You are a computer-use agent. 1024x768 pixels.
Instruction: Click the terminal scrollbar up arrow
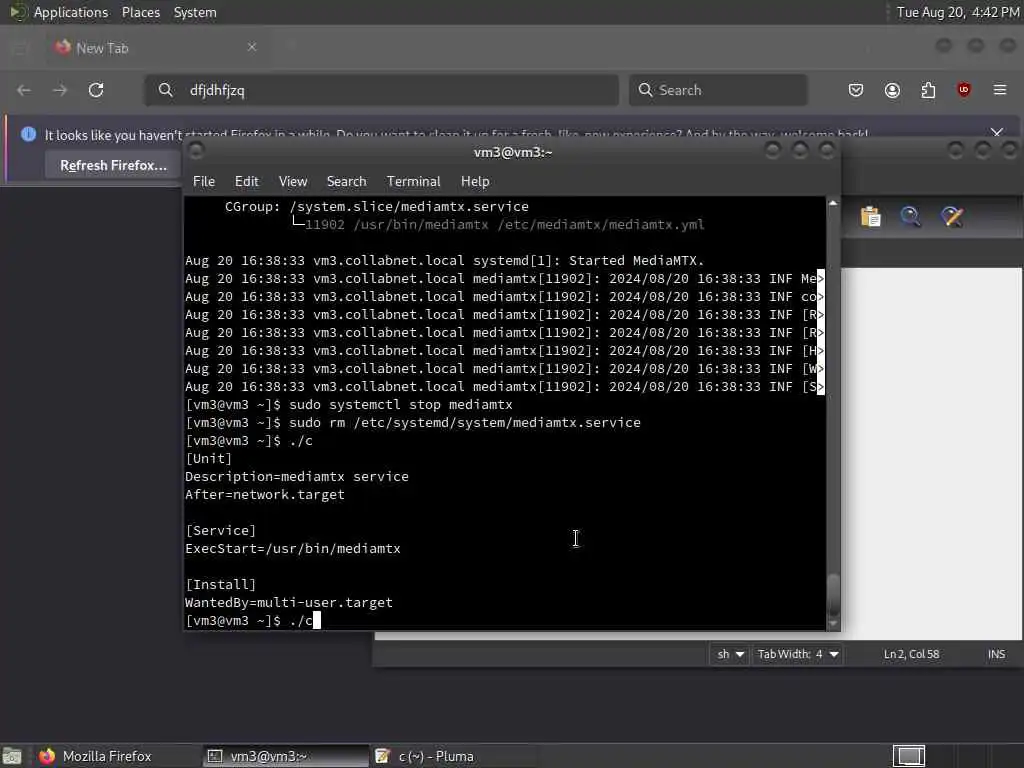coord(833,203)
